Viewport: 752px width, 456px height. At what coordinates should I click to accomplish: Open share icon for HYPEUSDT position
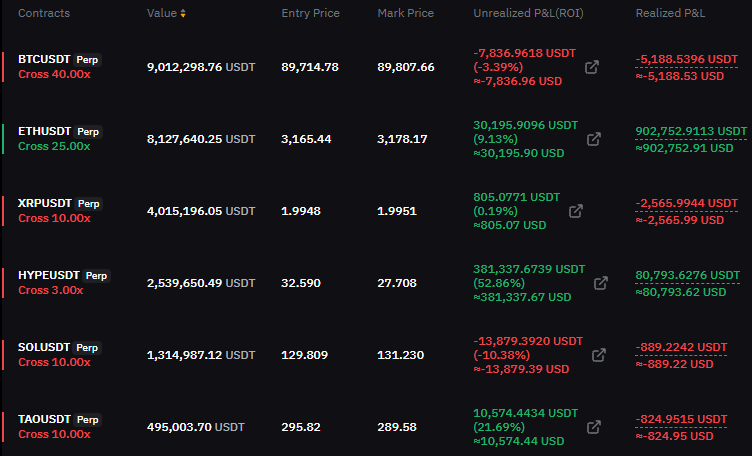[601, 283]
